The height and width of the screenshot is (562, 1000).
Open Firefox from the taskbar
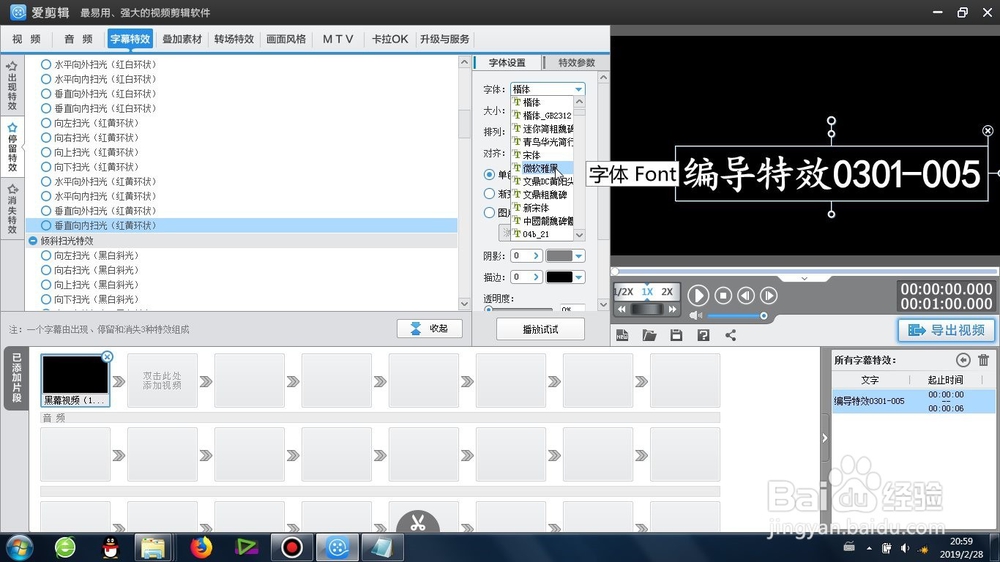point(201,547)
